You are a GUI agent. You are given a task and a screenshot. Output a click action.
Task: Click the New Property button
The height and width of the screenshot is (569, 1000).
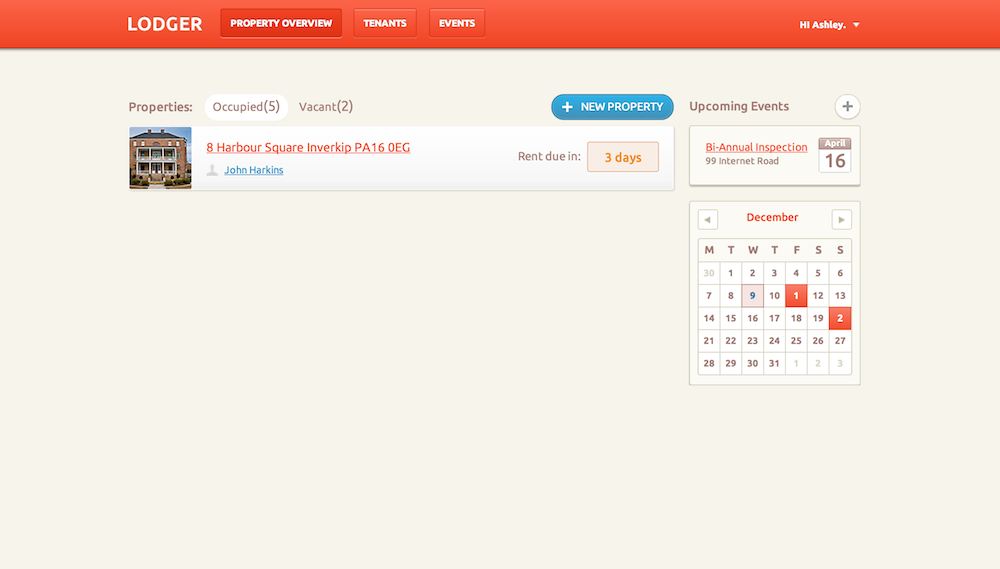pos(612,107)
